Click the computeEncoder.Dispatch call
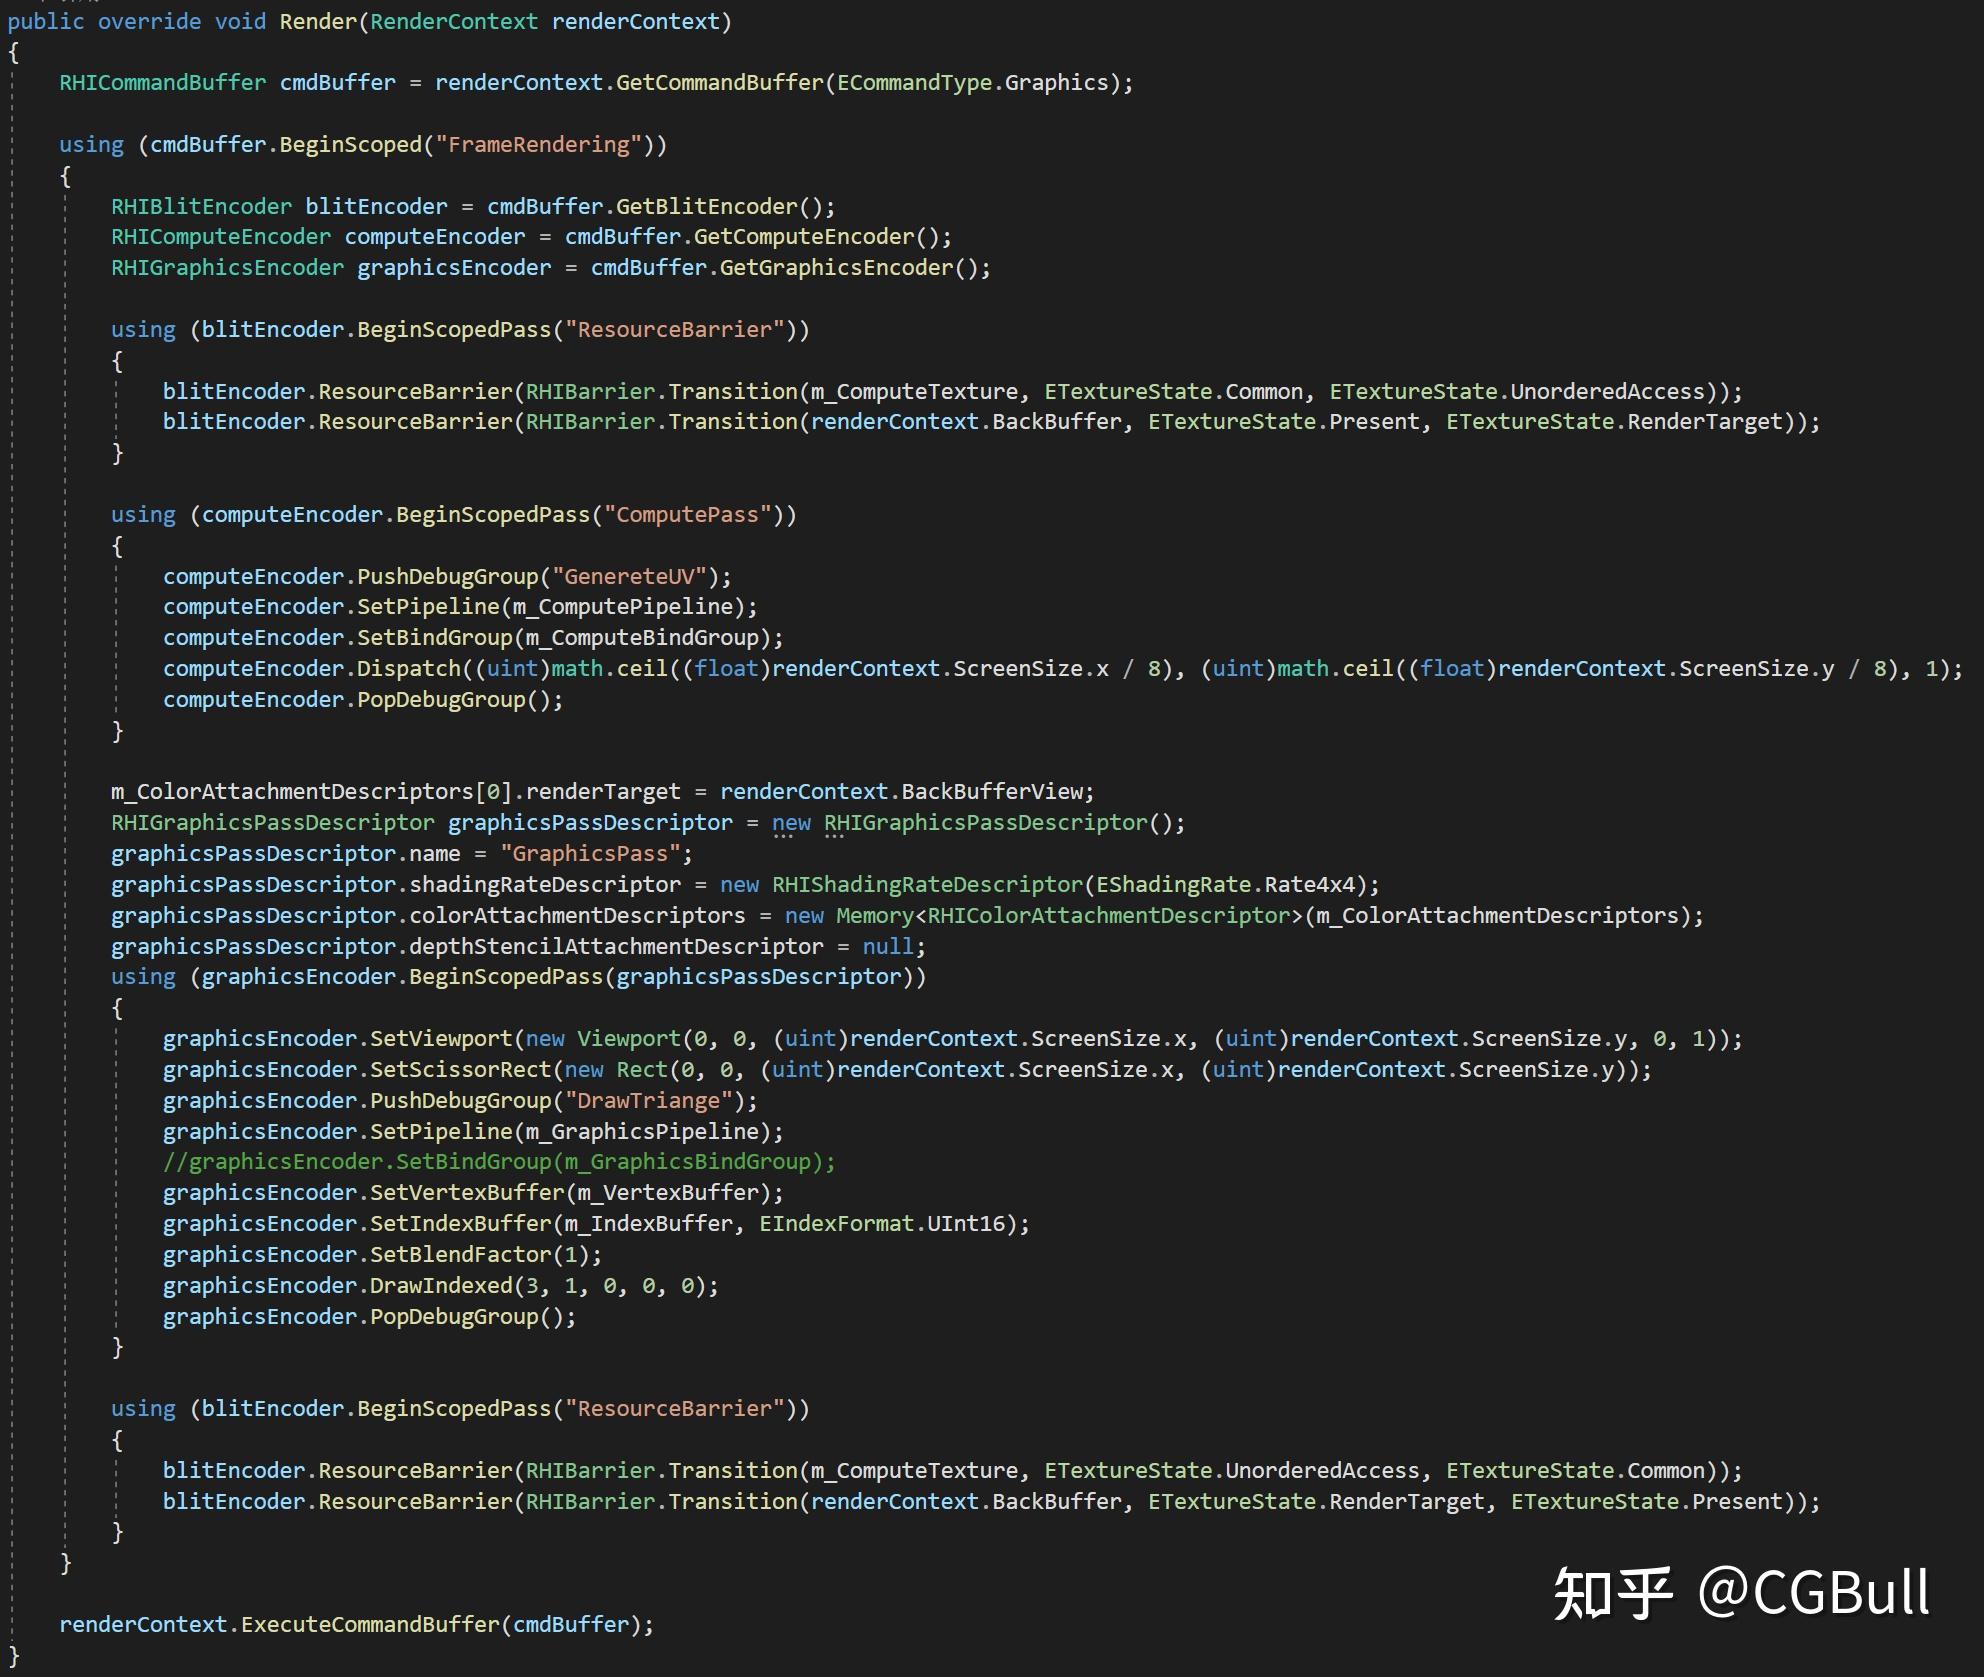1984x1677 pixels. point(409,668)
